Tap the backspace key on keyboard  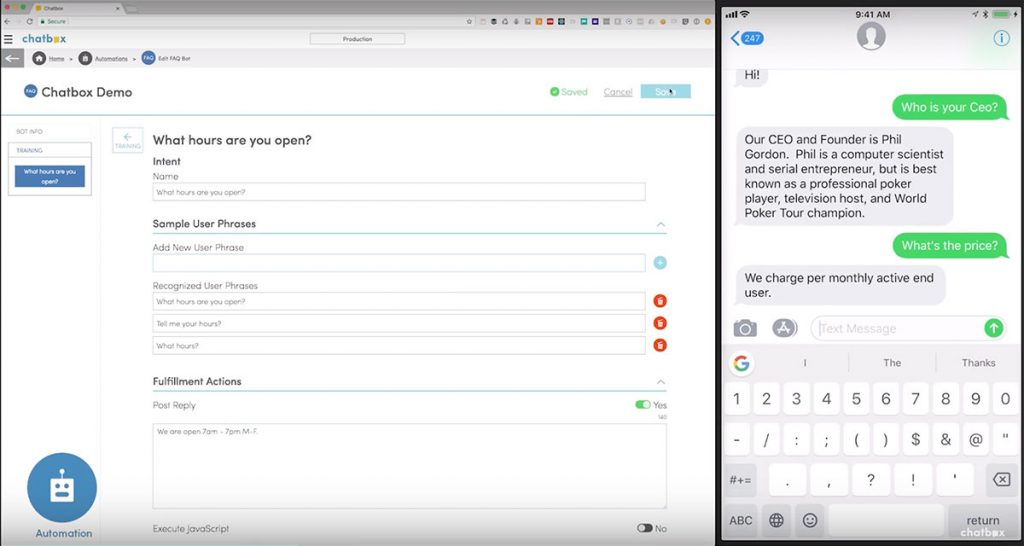tap(1001, 480)
